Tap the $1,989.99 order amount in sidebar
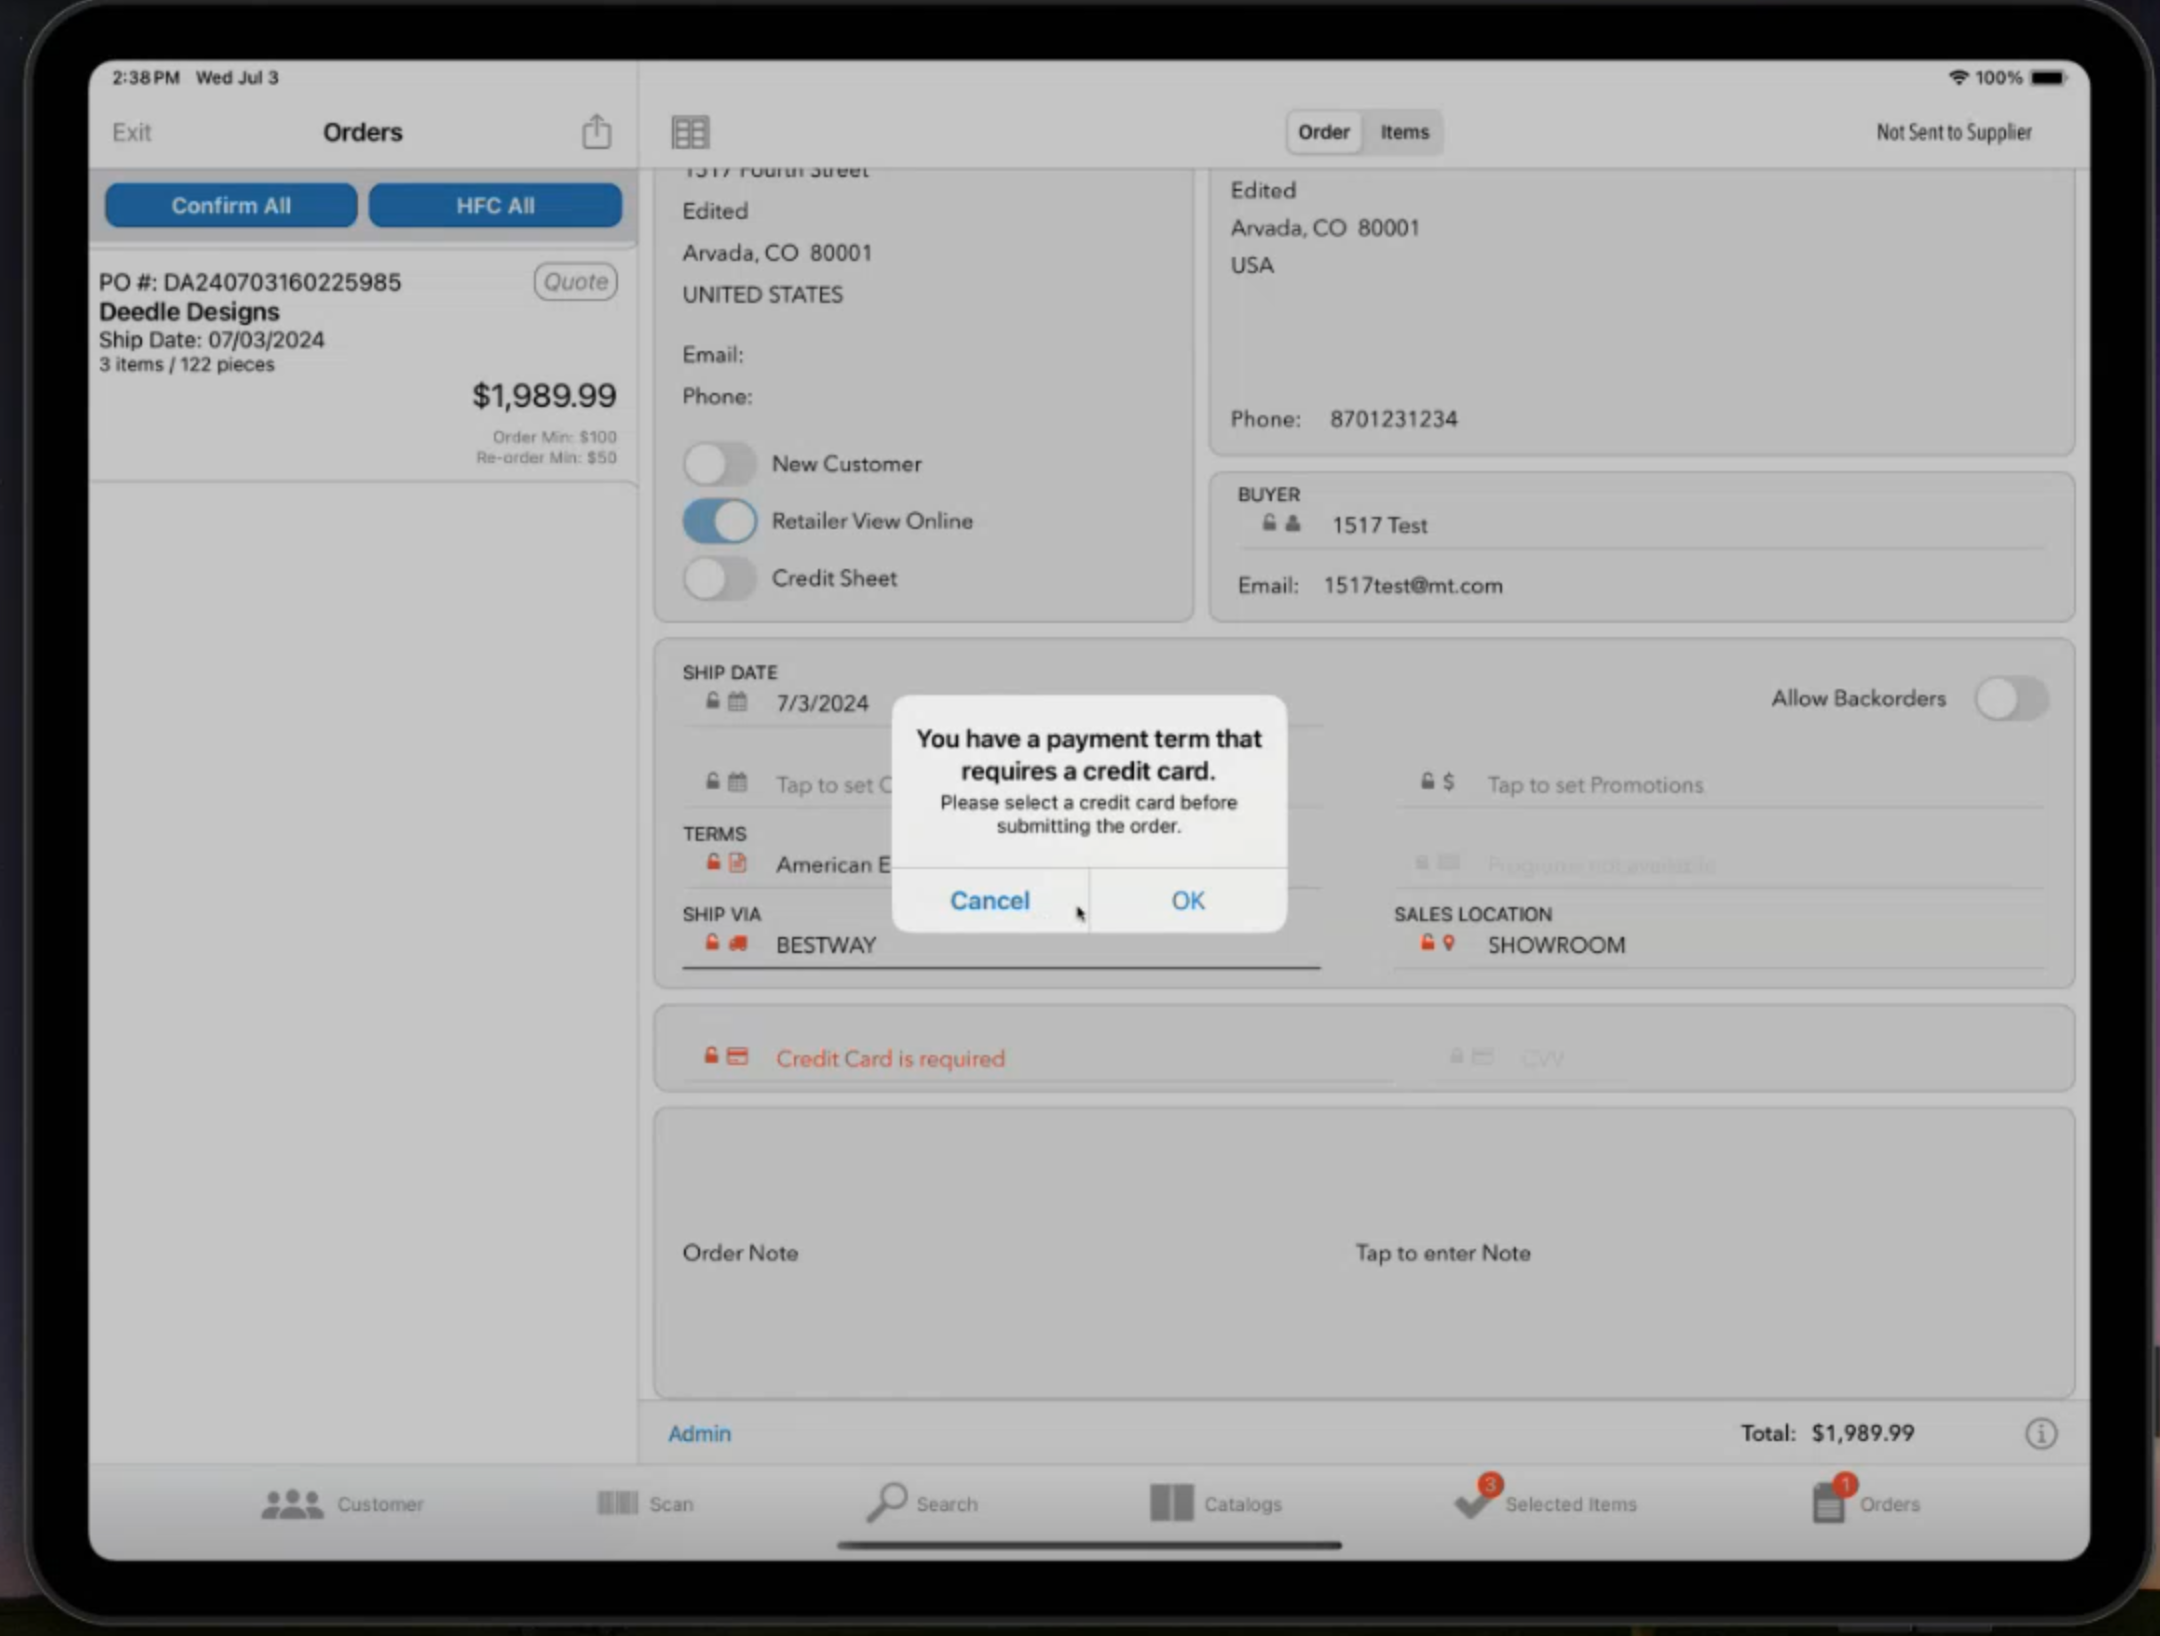 pos(544,396)
